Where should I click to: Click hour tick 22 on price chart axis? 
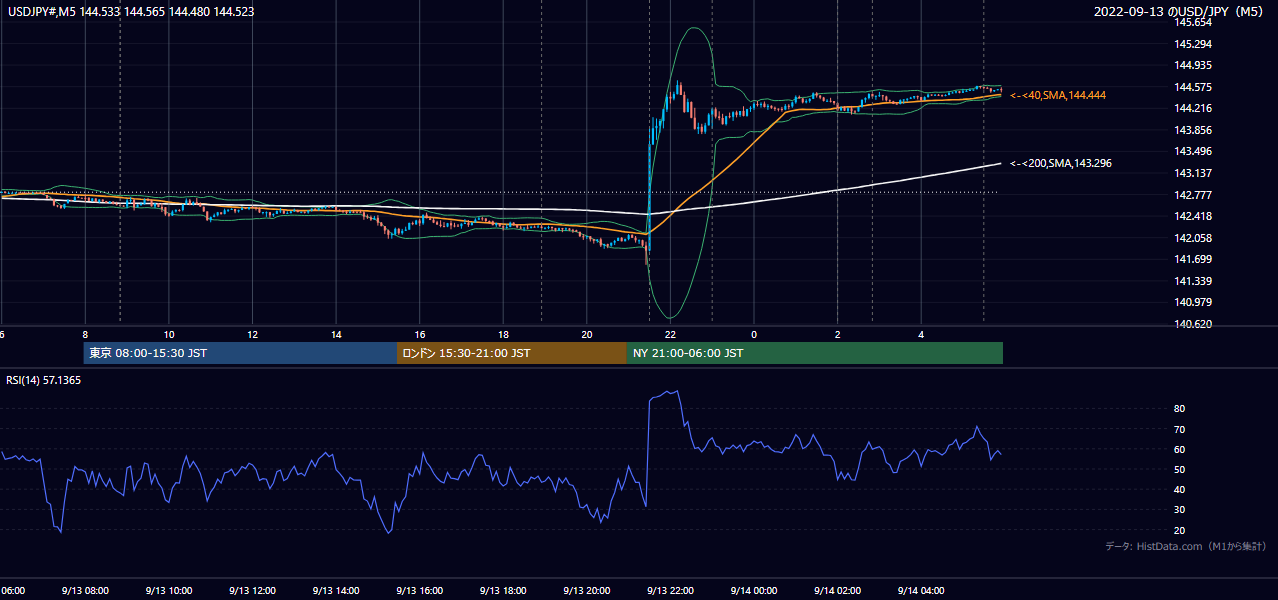click(671, 334)
